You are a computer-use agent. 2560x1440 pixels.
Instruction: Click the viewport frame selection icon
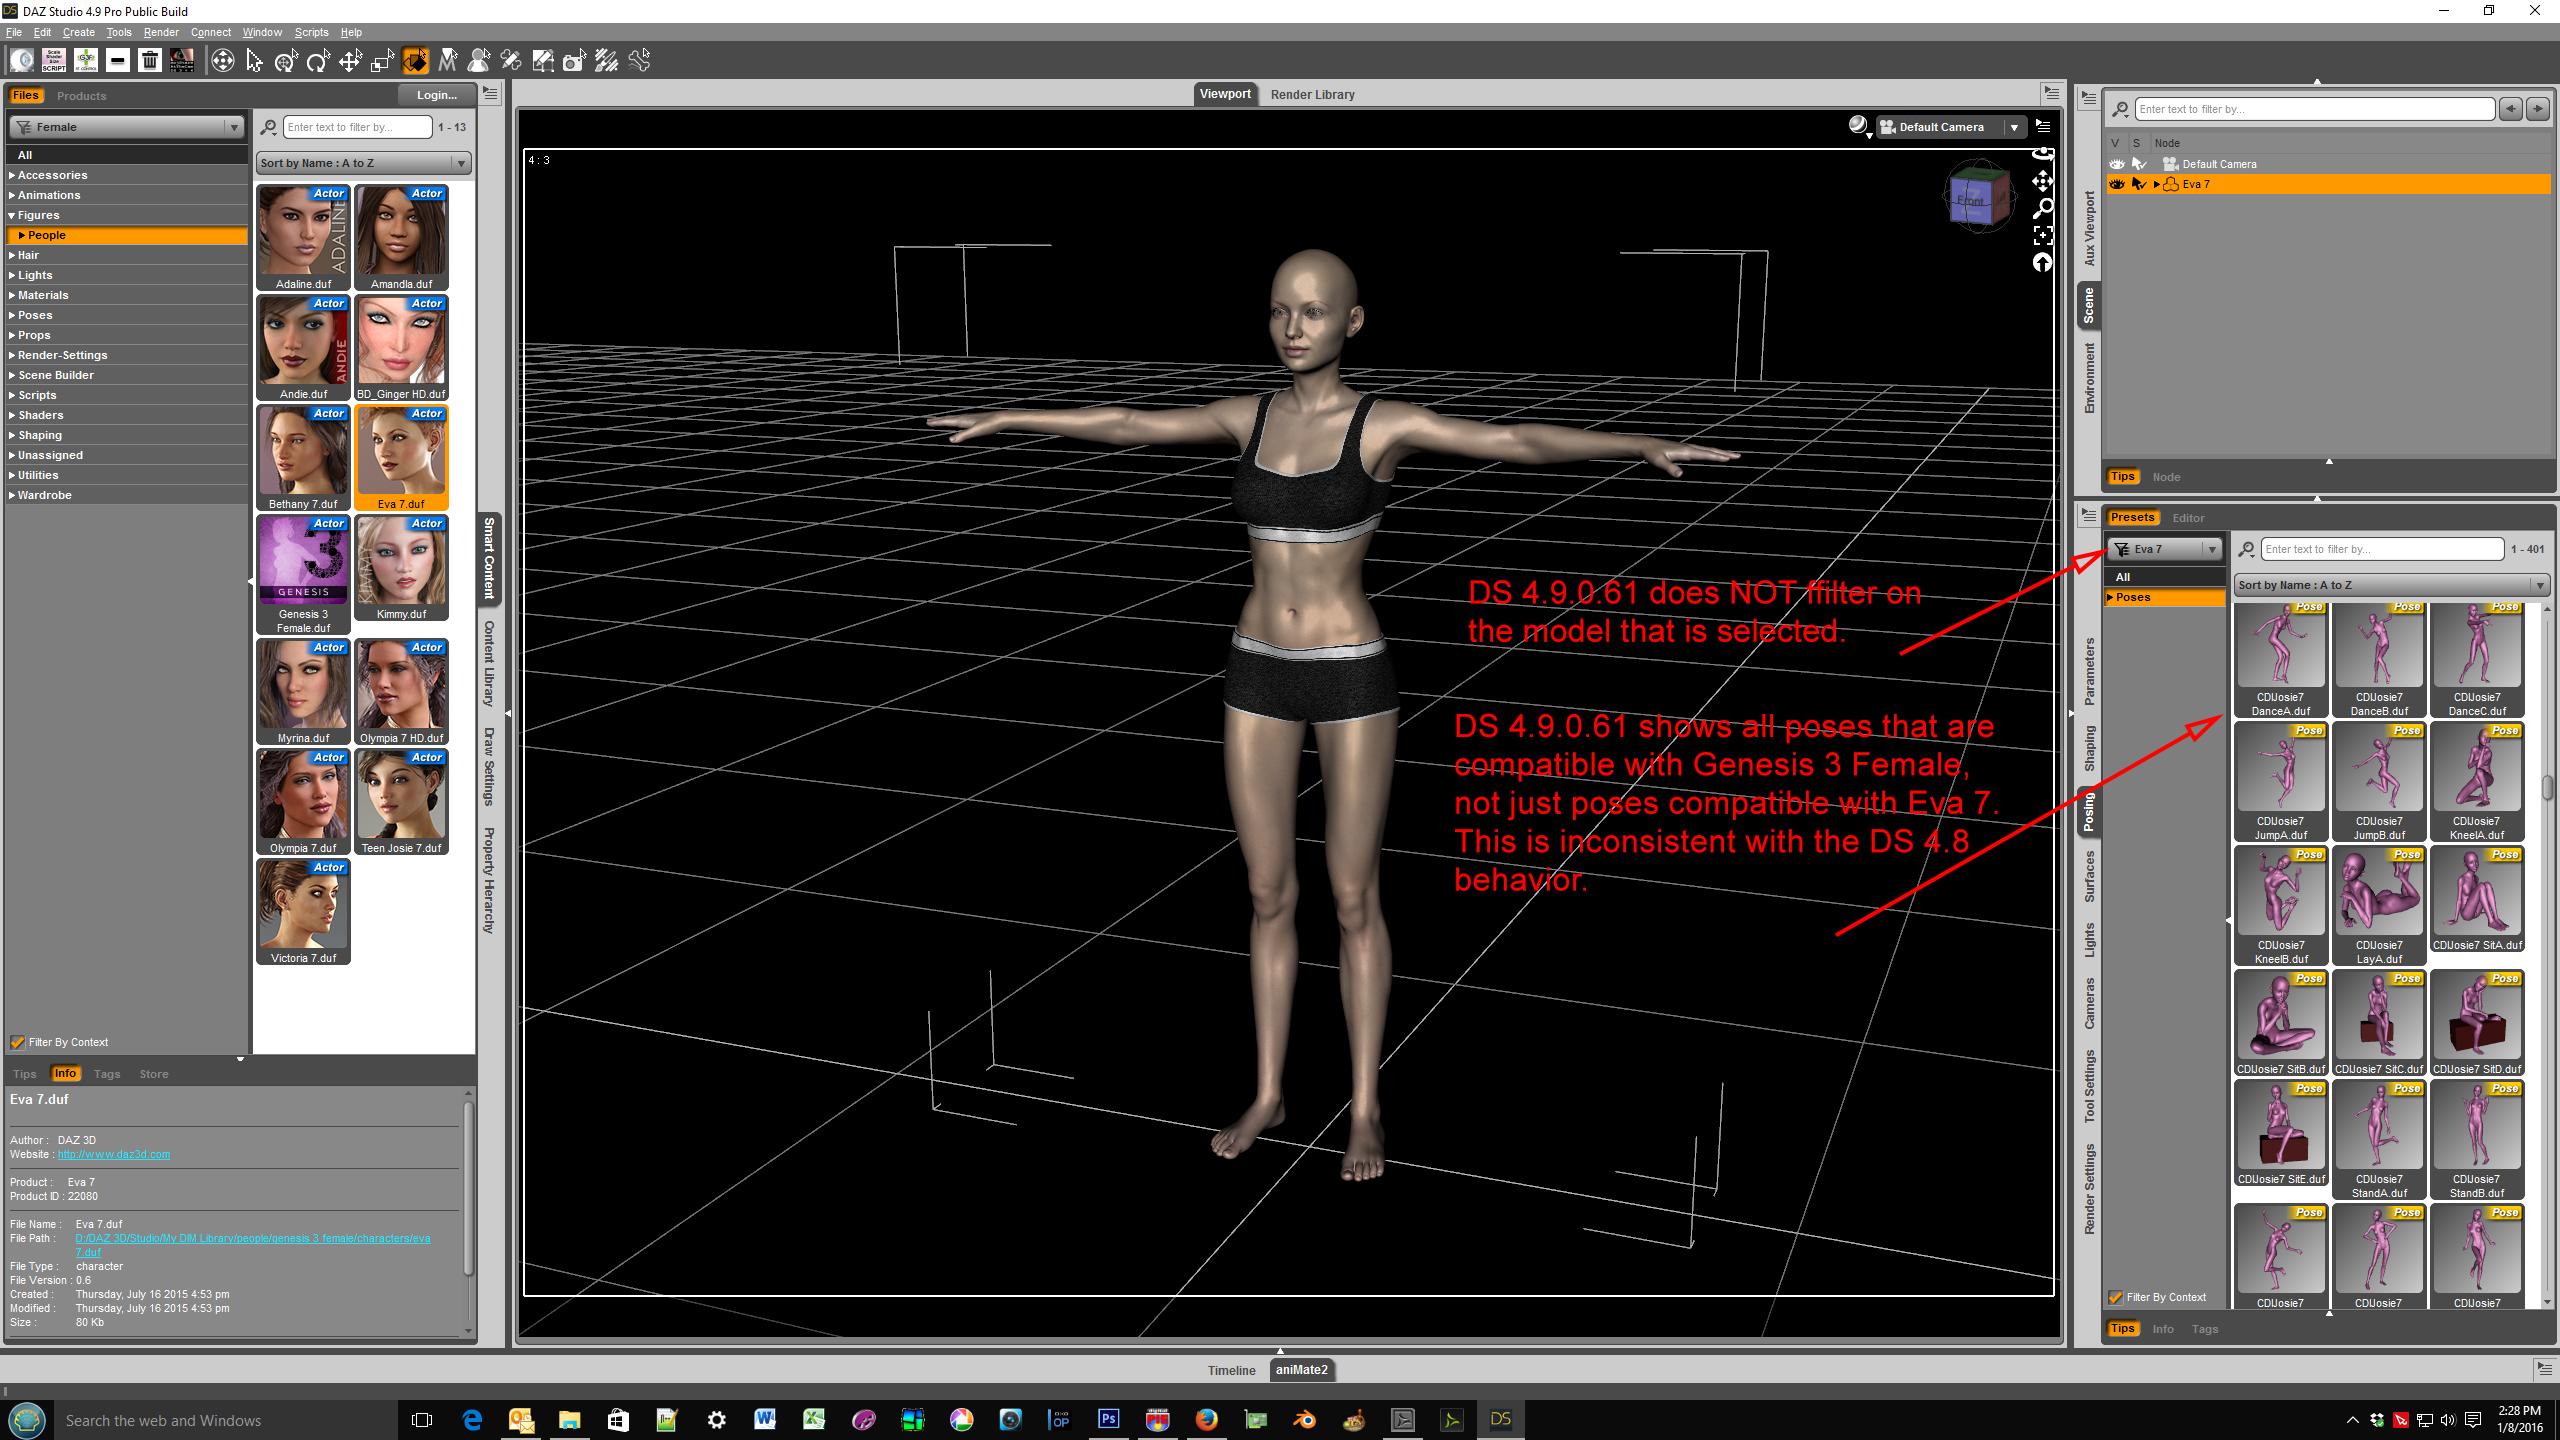[2043, 236]
